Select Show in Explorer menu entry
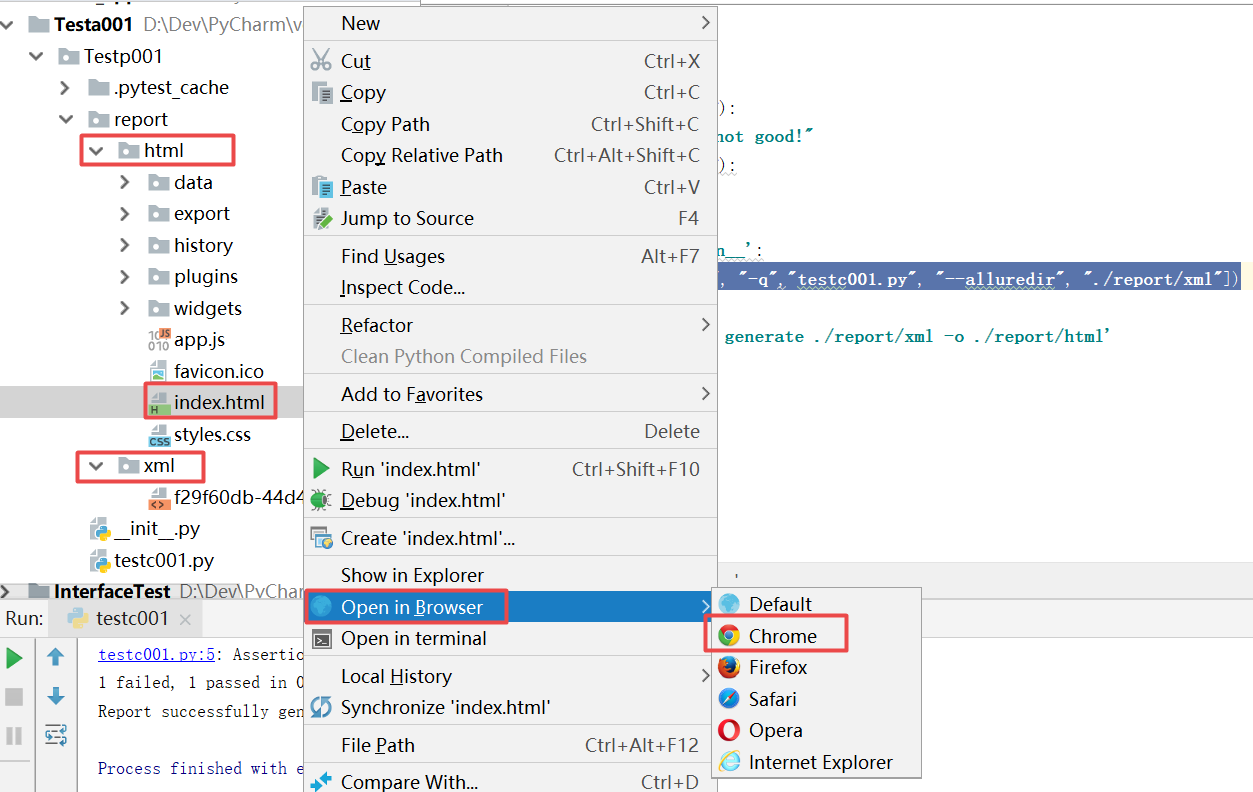Image resolution: width=1253 pixels, height=792 pixels. [x=412, y=575]
